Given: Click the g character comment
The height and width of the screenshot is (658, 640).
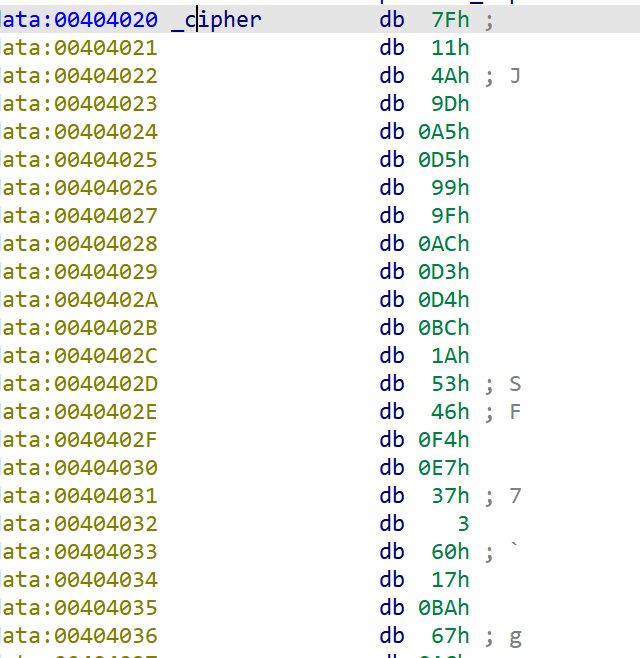Looking at the screenshot, I should 515,637.
